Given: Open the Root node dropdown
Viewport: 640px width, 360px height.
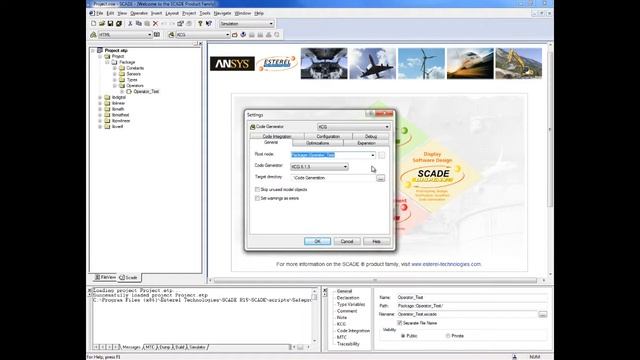Looking at the screenshot, I should pyautogui.click(x=373, y=155).
